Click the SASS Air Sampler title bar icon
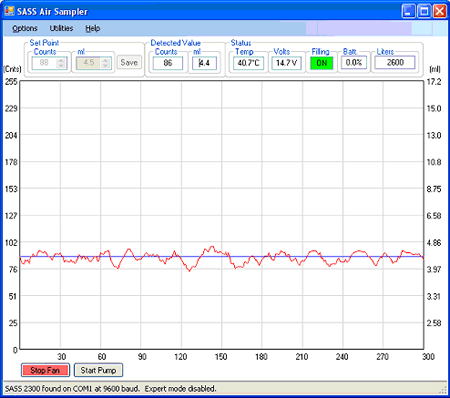 [x=9, y=11]
